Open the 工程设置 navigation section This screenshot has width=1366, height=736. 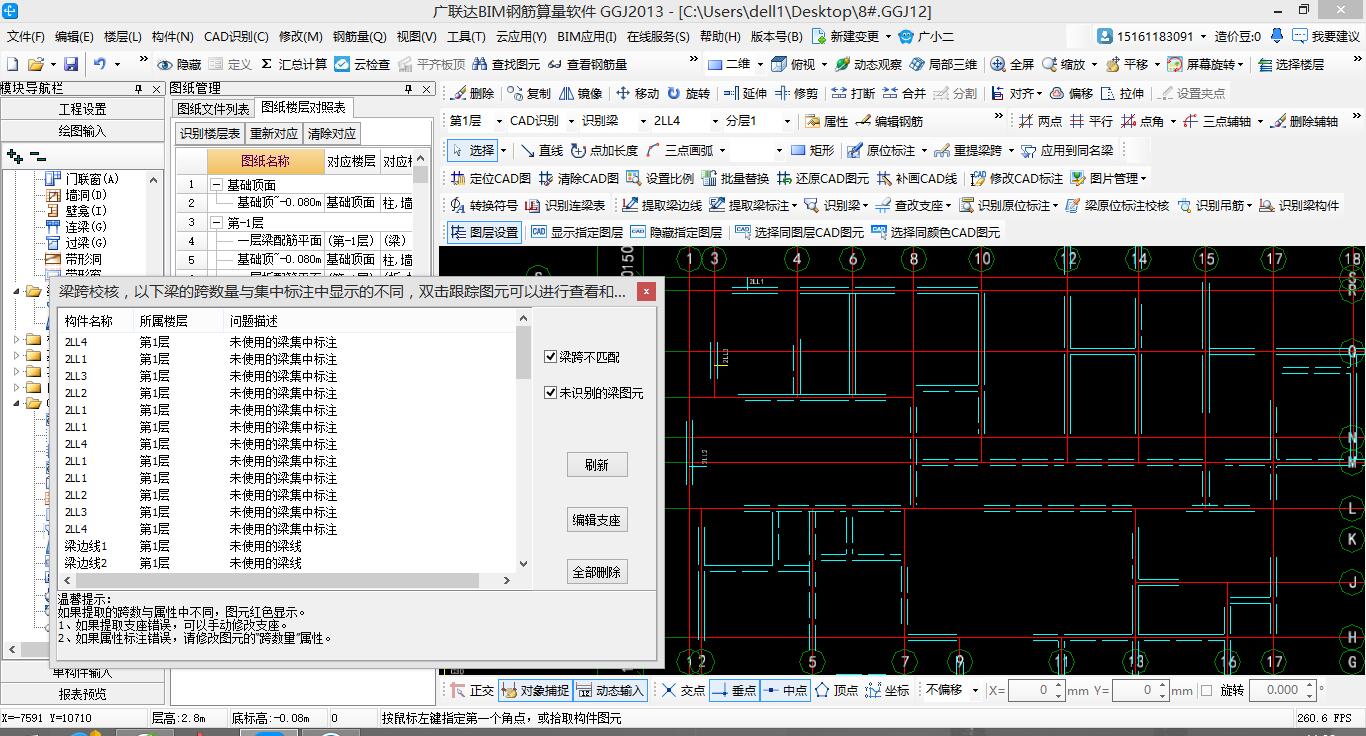[x=82, y=109]
